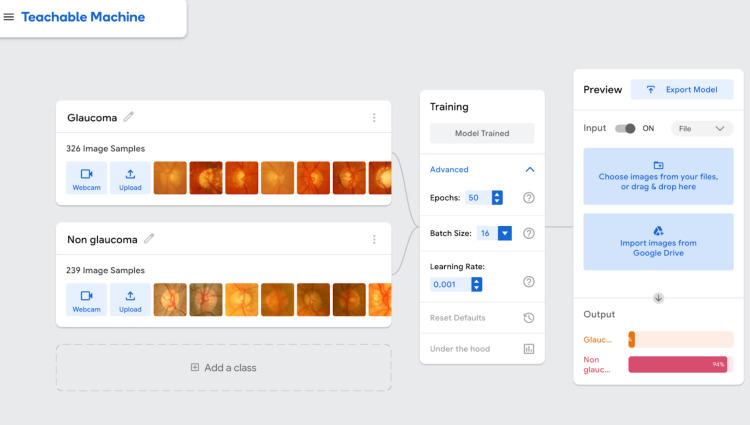Select first Non glaucoma sample thumbnail
Viewport: 750px width, 425px height.
point(170,300)
